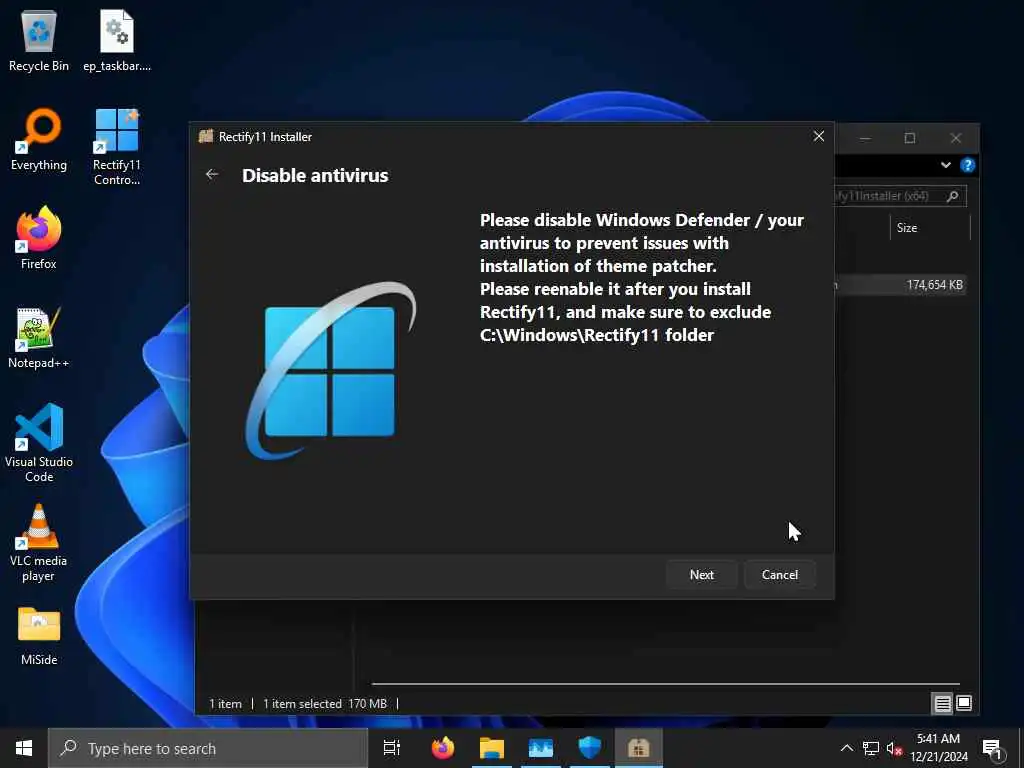Open Firefox from the taskbar
Viewport: 1024px width, 768px height.
pos(443,748)
